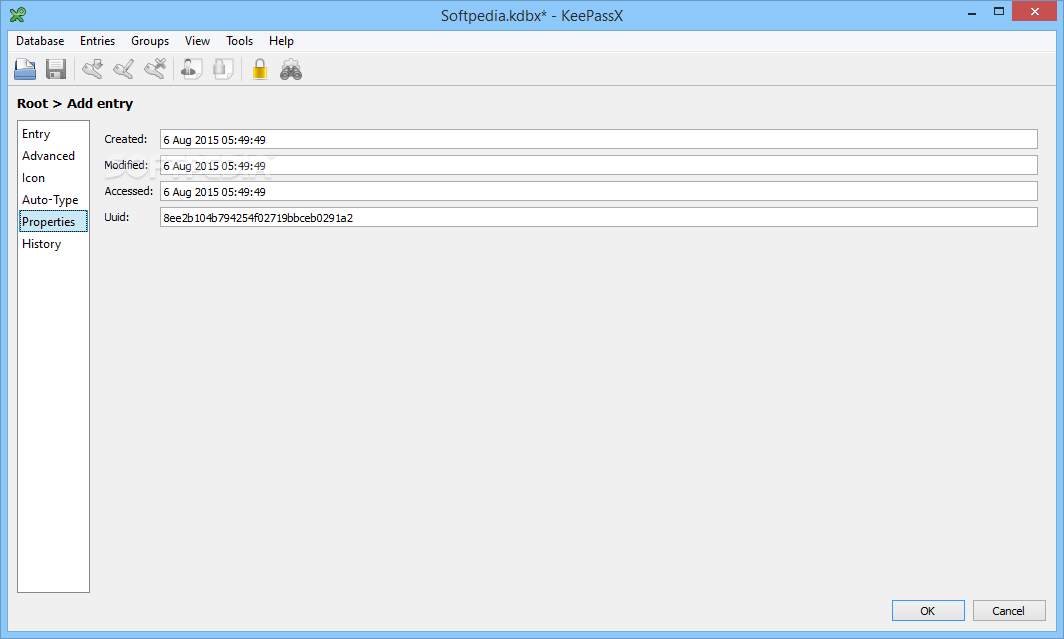Open the Database menu
Image resolution: width=1064 pixels, height=639 pixels.
(x=40, y=41)
